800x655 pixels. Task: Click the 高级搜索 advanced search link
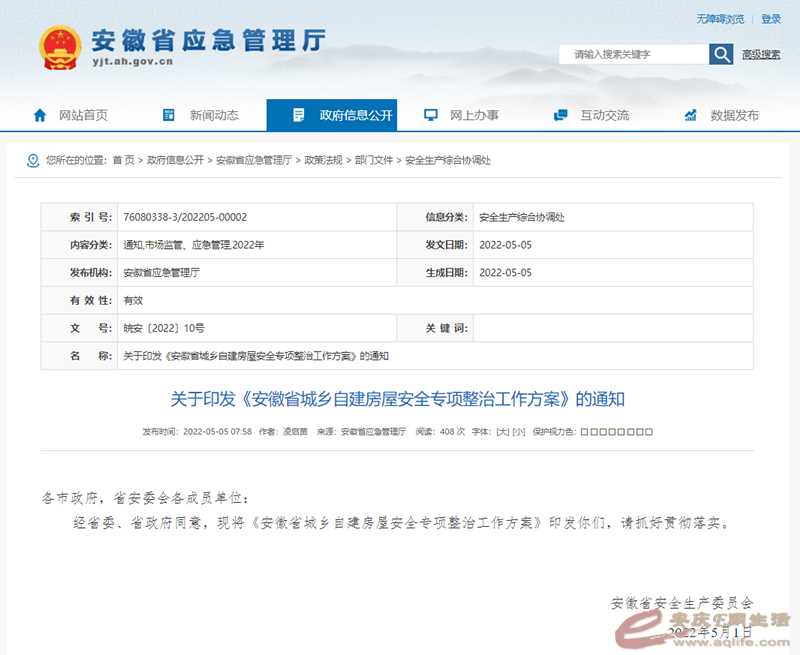pos(761,54)
